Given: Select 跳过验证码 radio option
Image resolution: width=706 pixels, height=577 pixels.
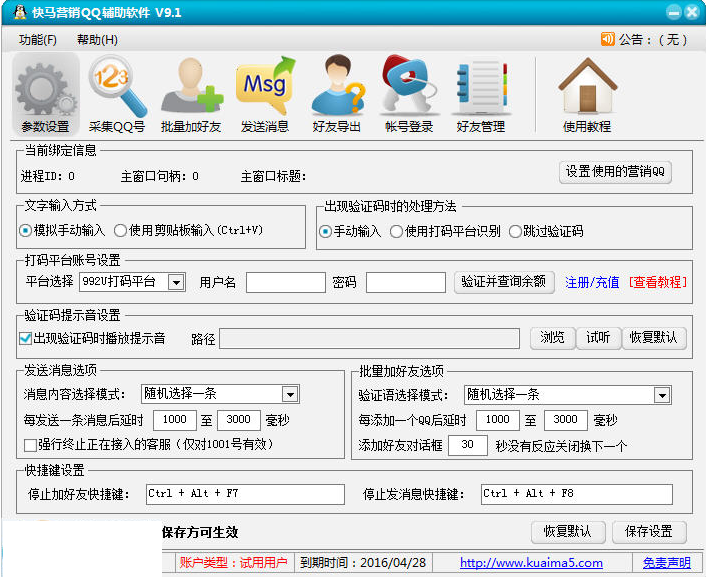Looking at the screenshot, I should point(516,231).
